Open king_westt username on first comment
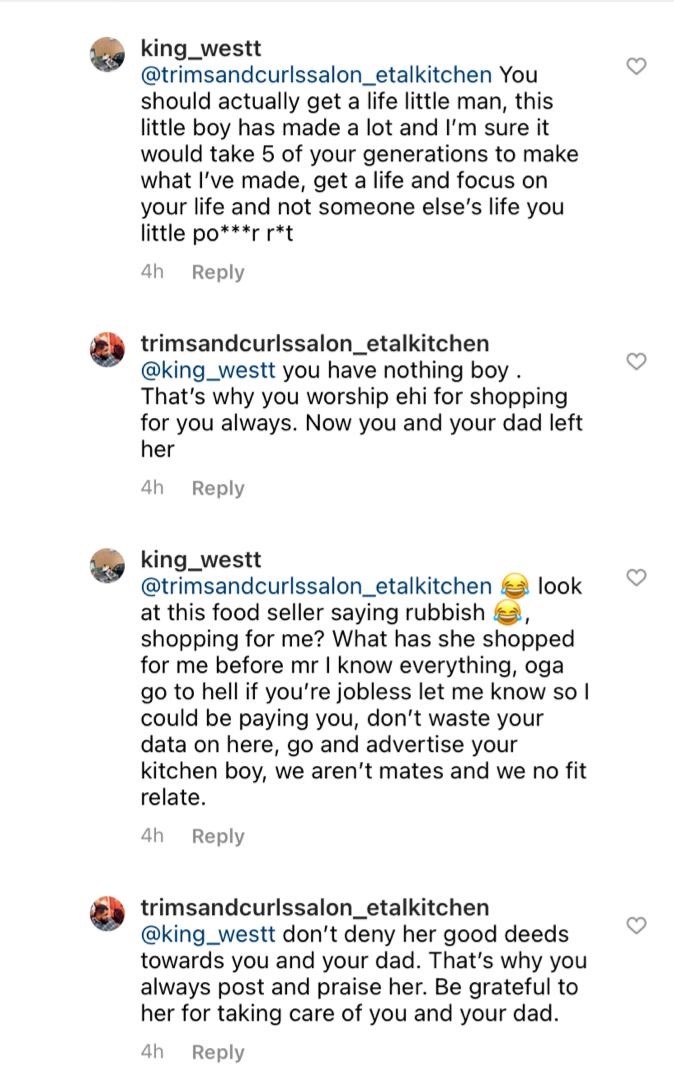674x1080 pixels. [201, 49]
